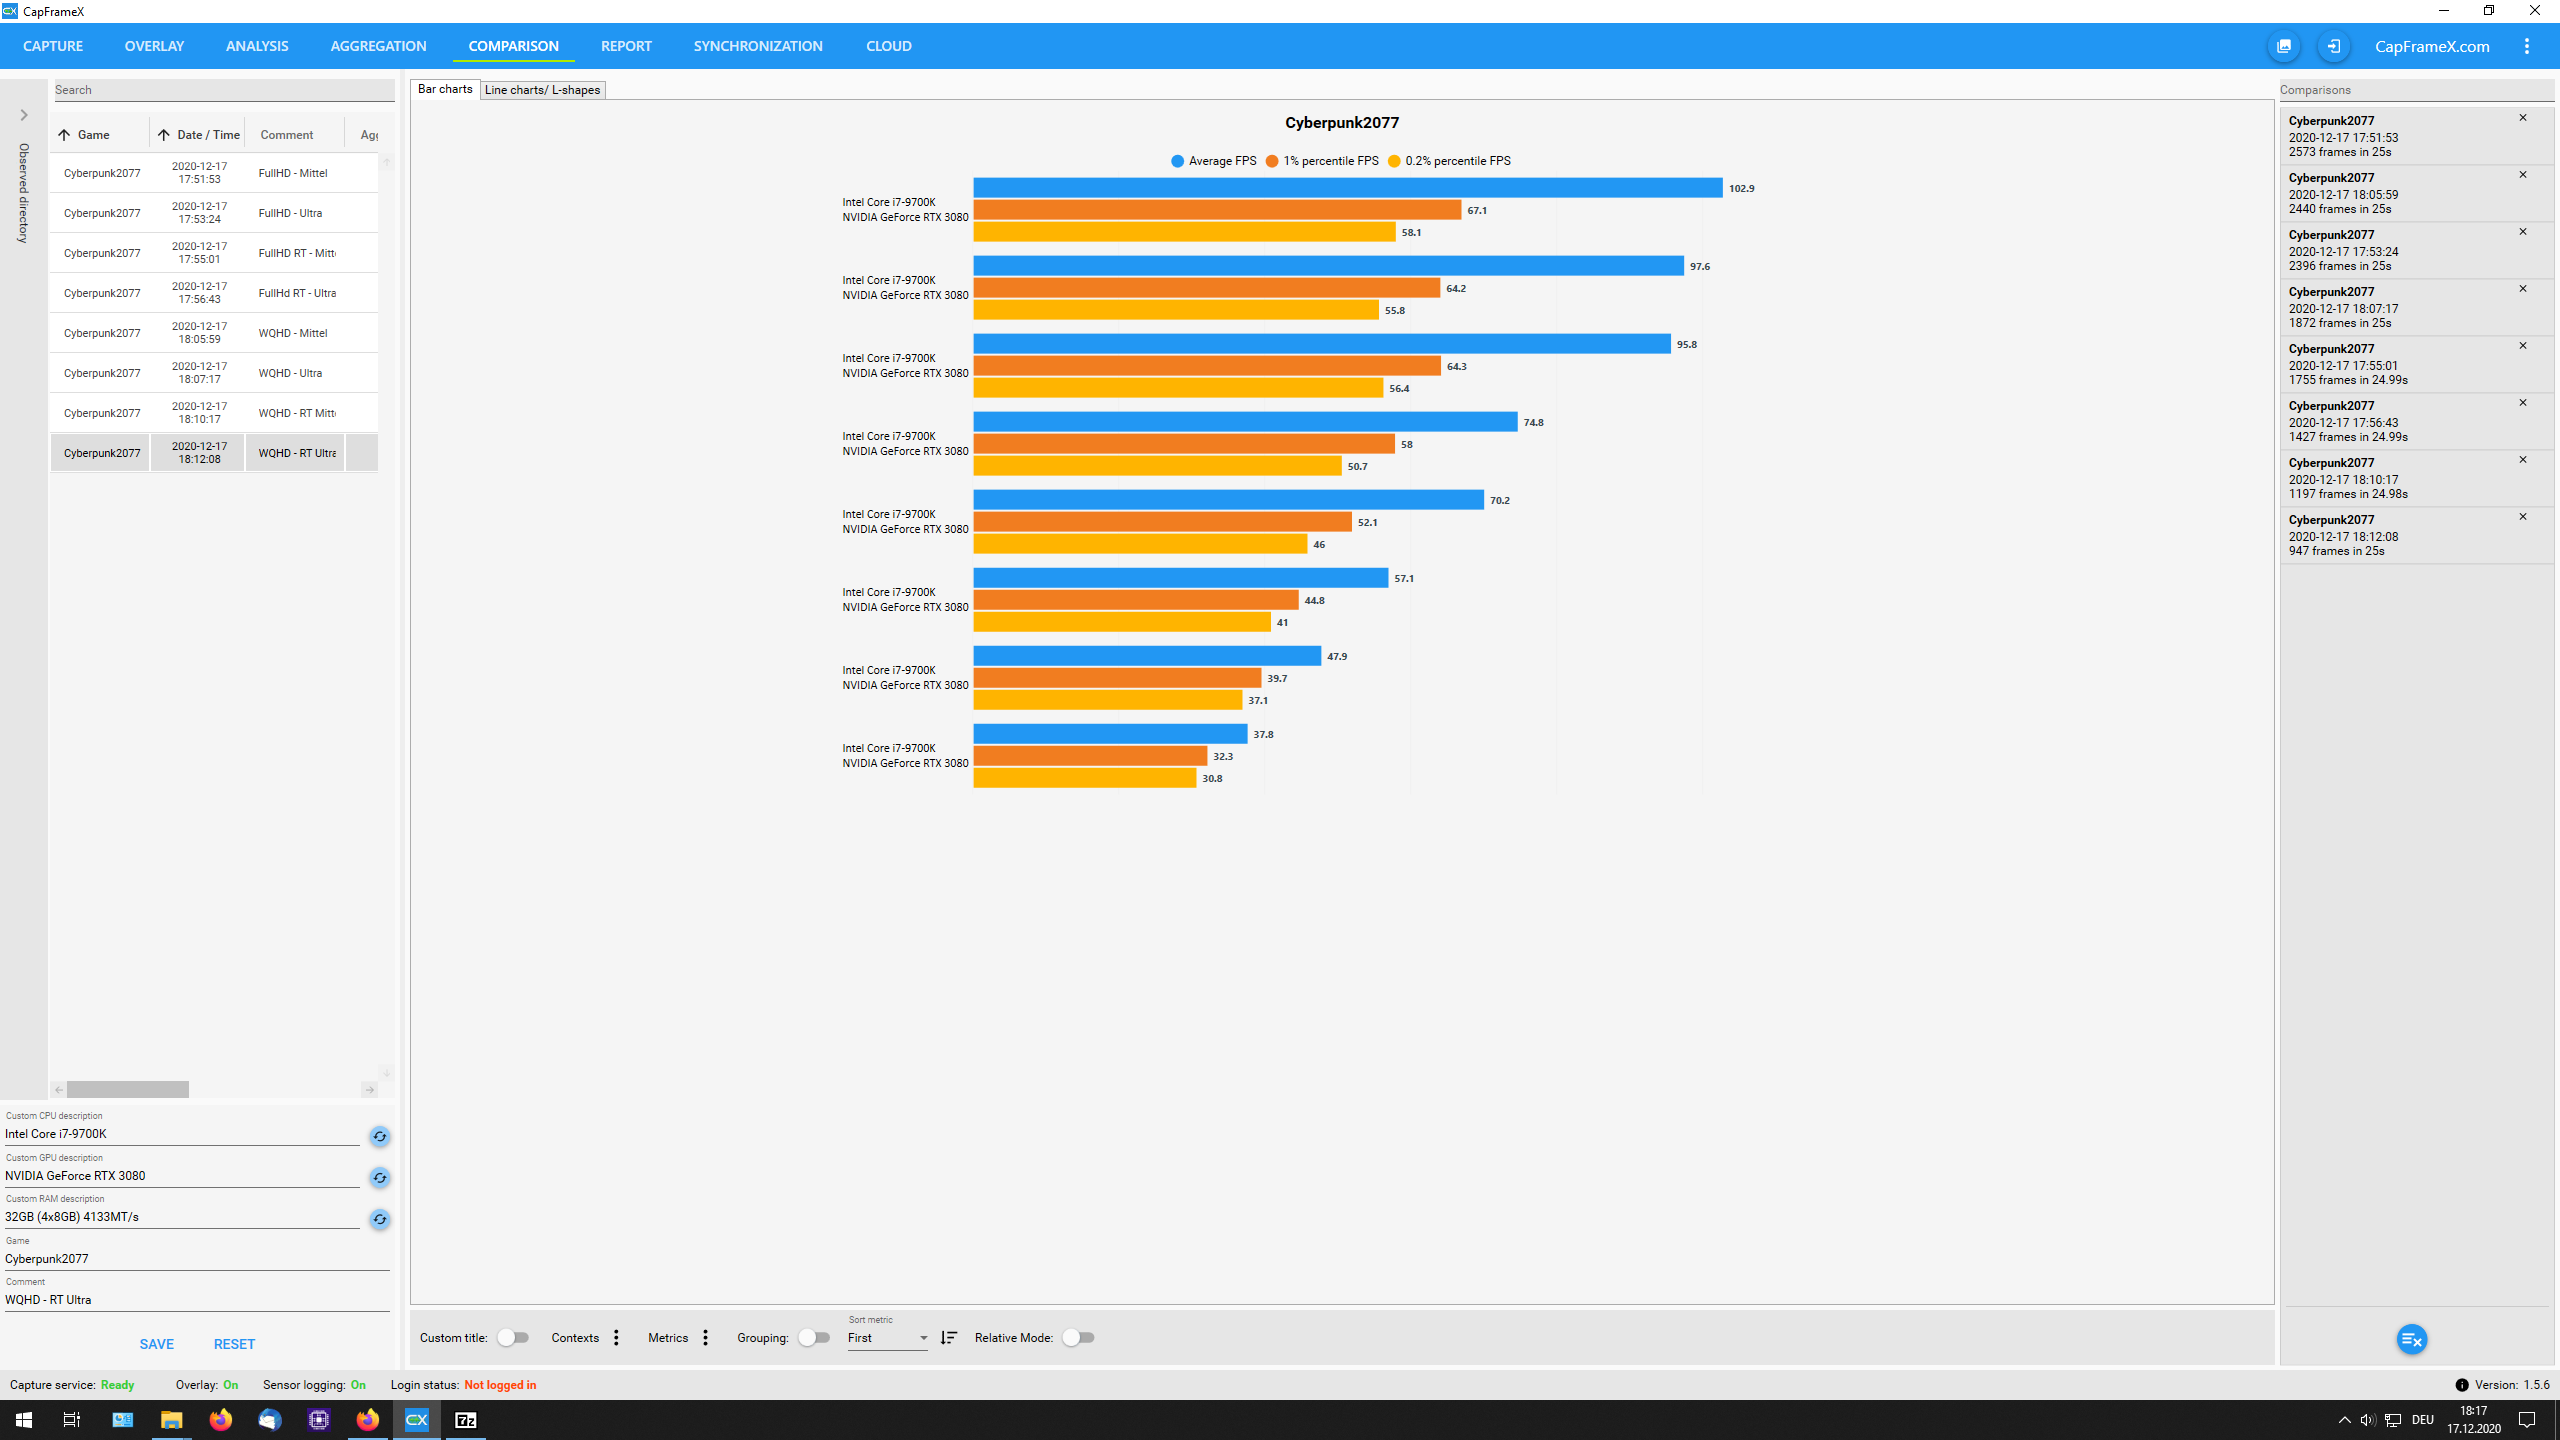This screenshot has width=2560, height=1440.
Task: Enable the Custom title toggle
Action: coord(512,1338)
